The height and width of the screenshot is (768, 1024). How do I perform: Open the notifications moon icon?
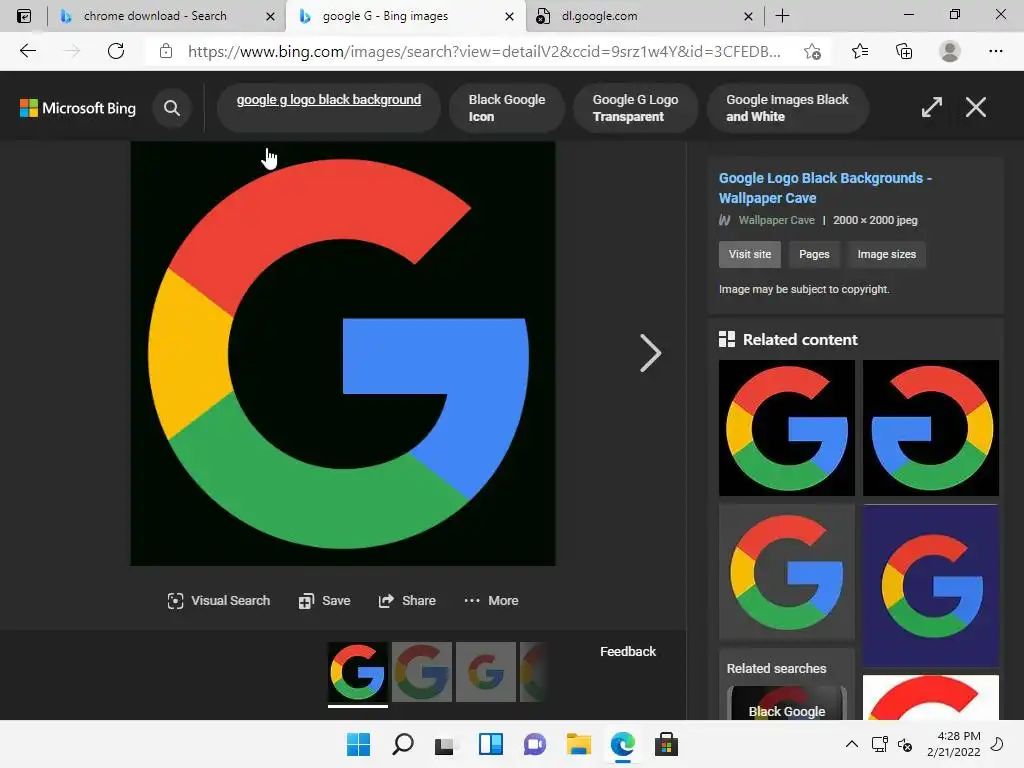pyautogui.click(x=997, y=744)
